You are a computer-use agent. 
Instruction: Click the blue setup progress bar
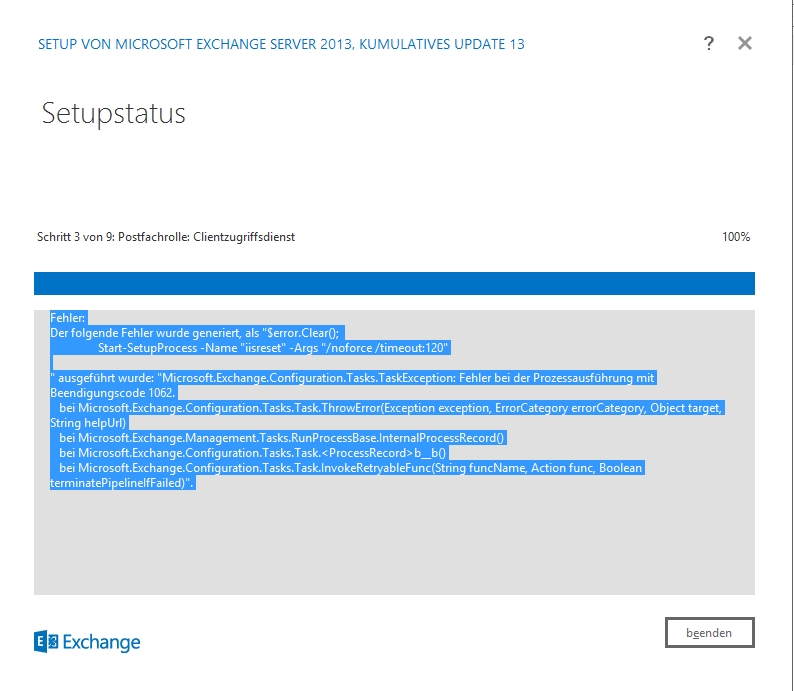pyautogui.click(x=394, y=283)
